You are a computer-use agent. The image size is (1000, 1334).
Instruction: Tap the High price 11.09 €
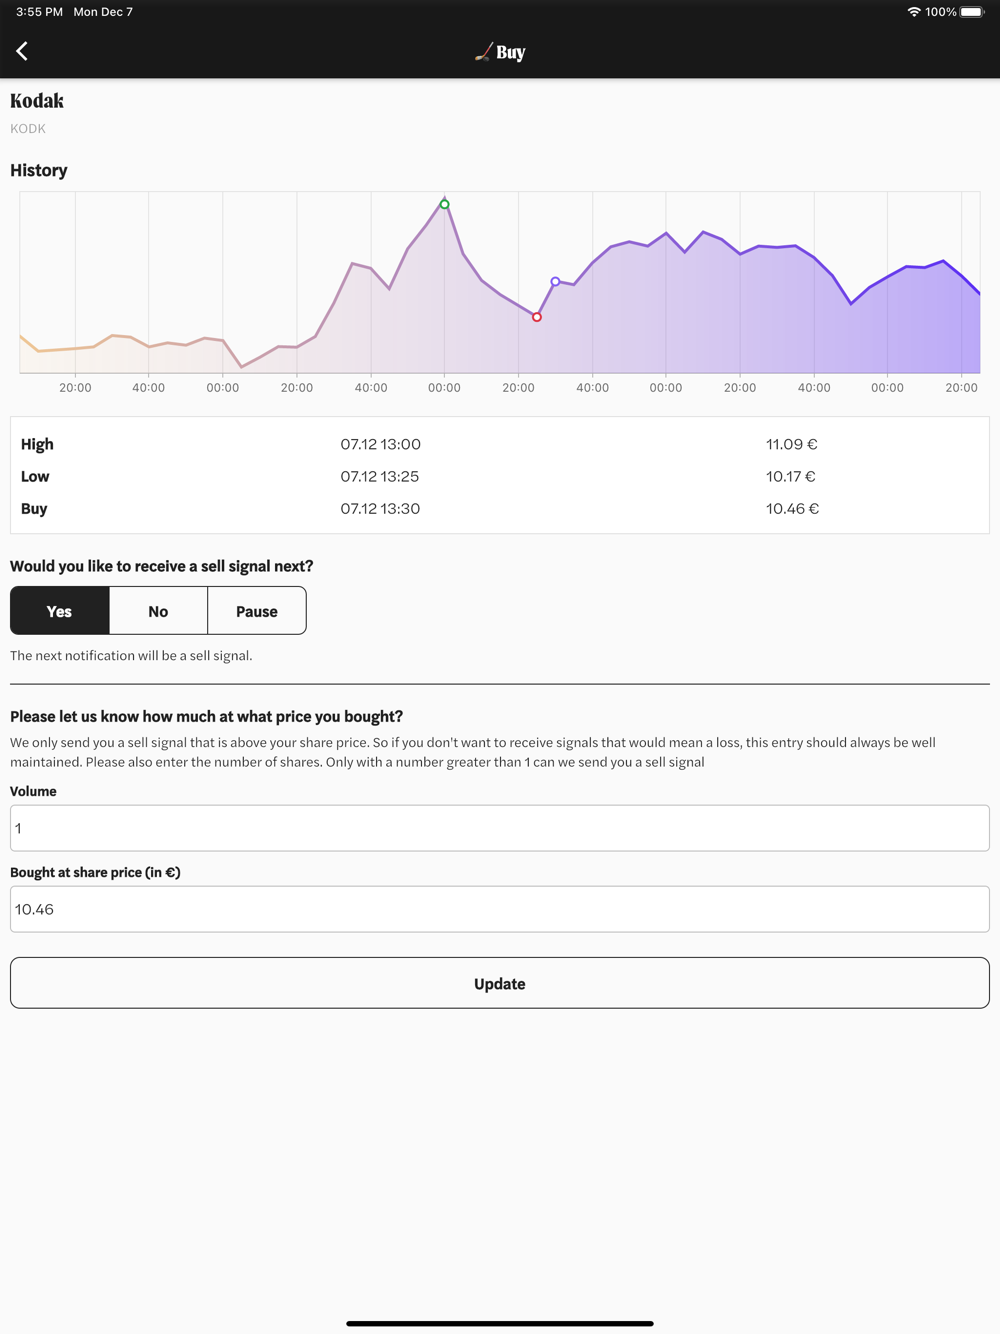click(x=792, y=444)
